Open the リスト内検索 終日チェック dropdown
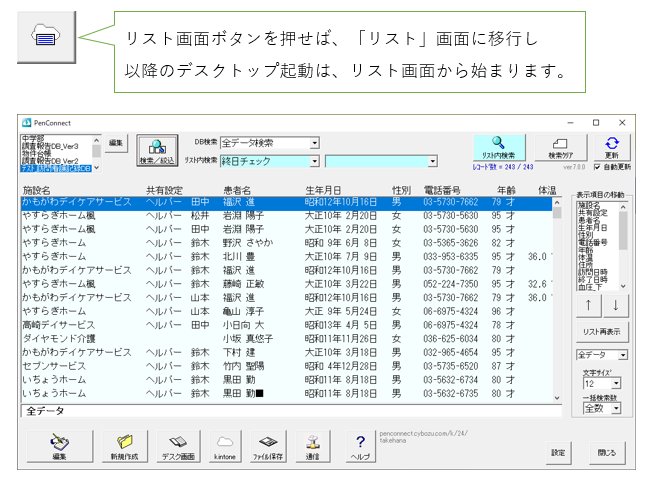Viewport: 652px width, 483px height. (315, 161)
